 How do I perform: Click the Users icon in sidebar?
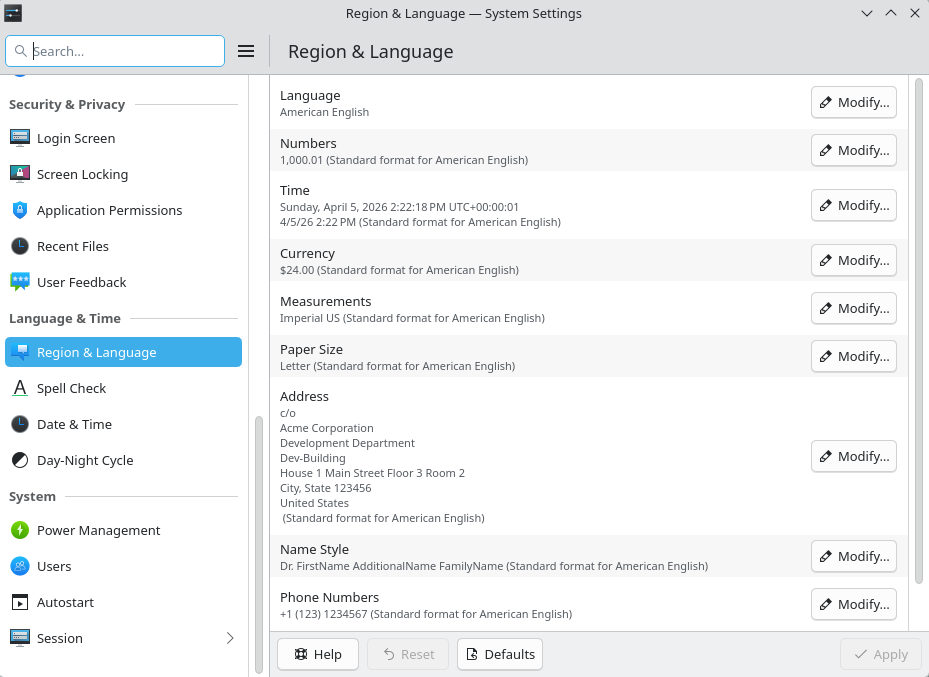point(20,566)
